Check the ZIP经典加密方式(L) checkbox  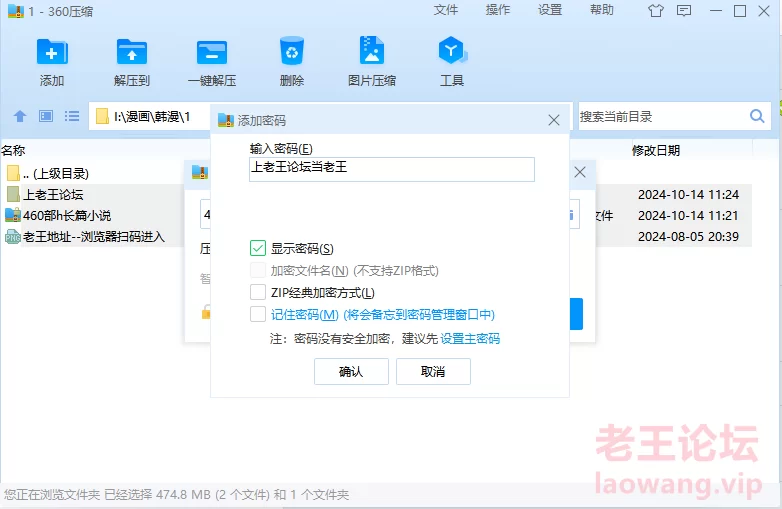tap(258, 292)
